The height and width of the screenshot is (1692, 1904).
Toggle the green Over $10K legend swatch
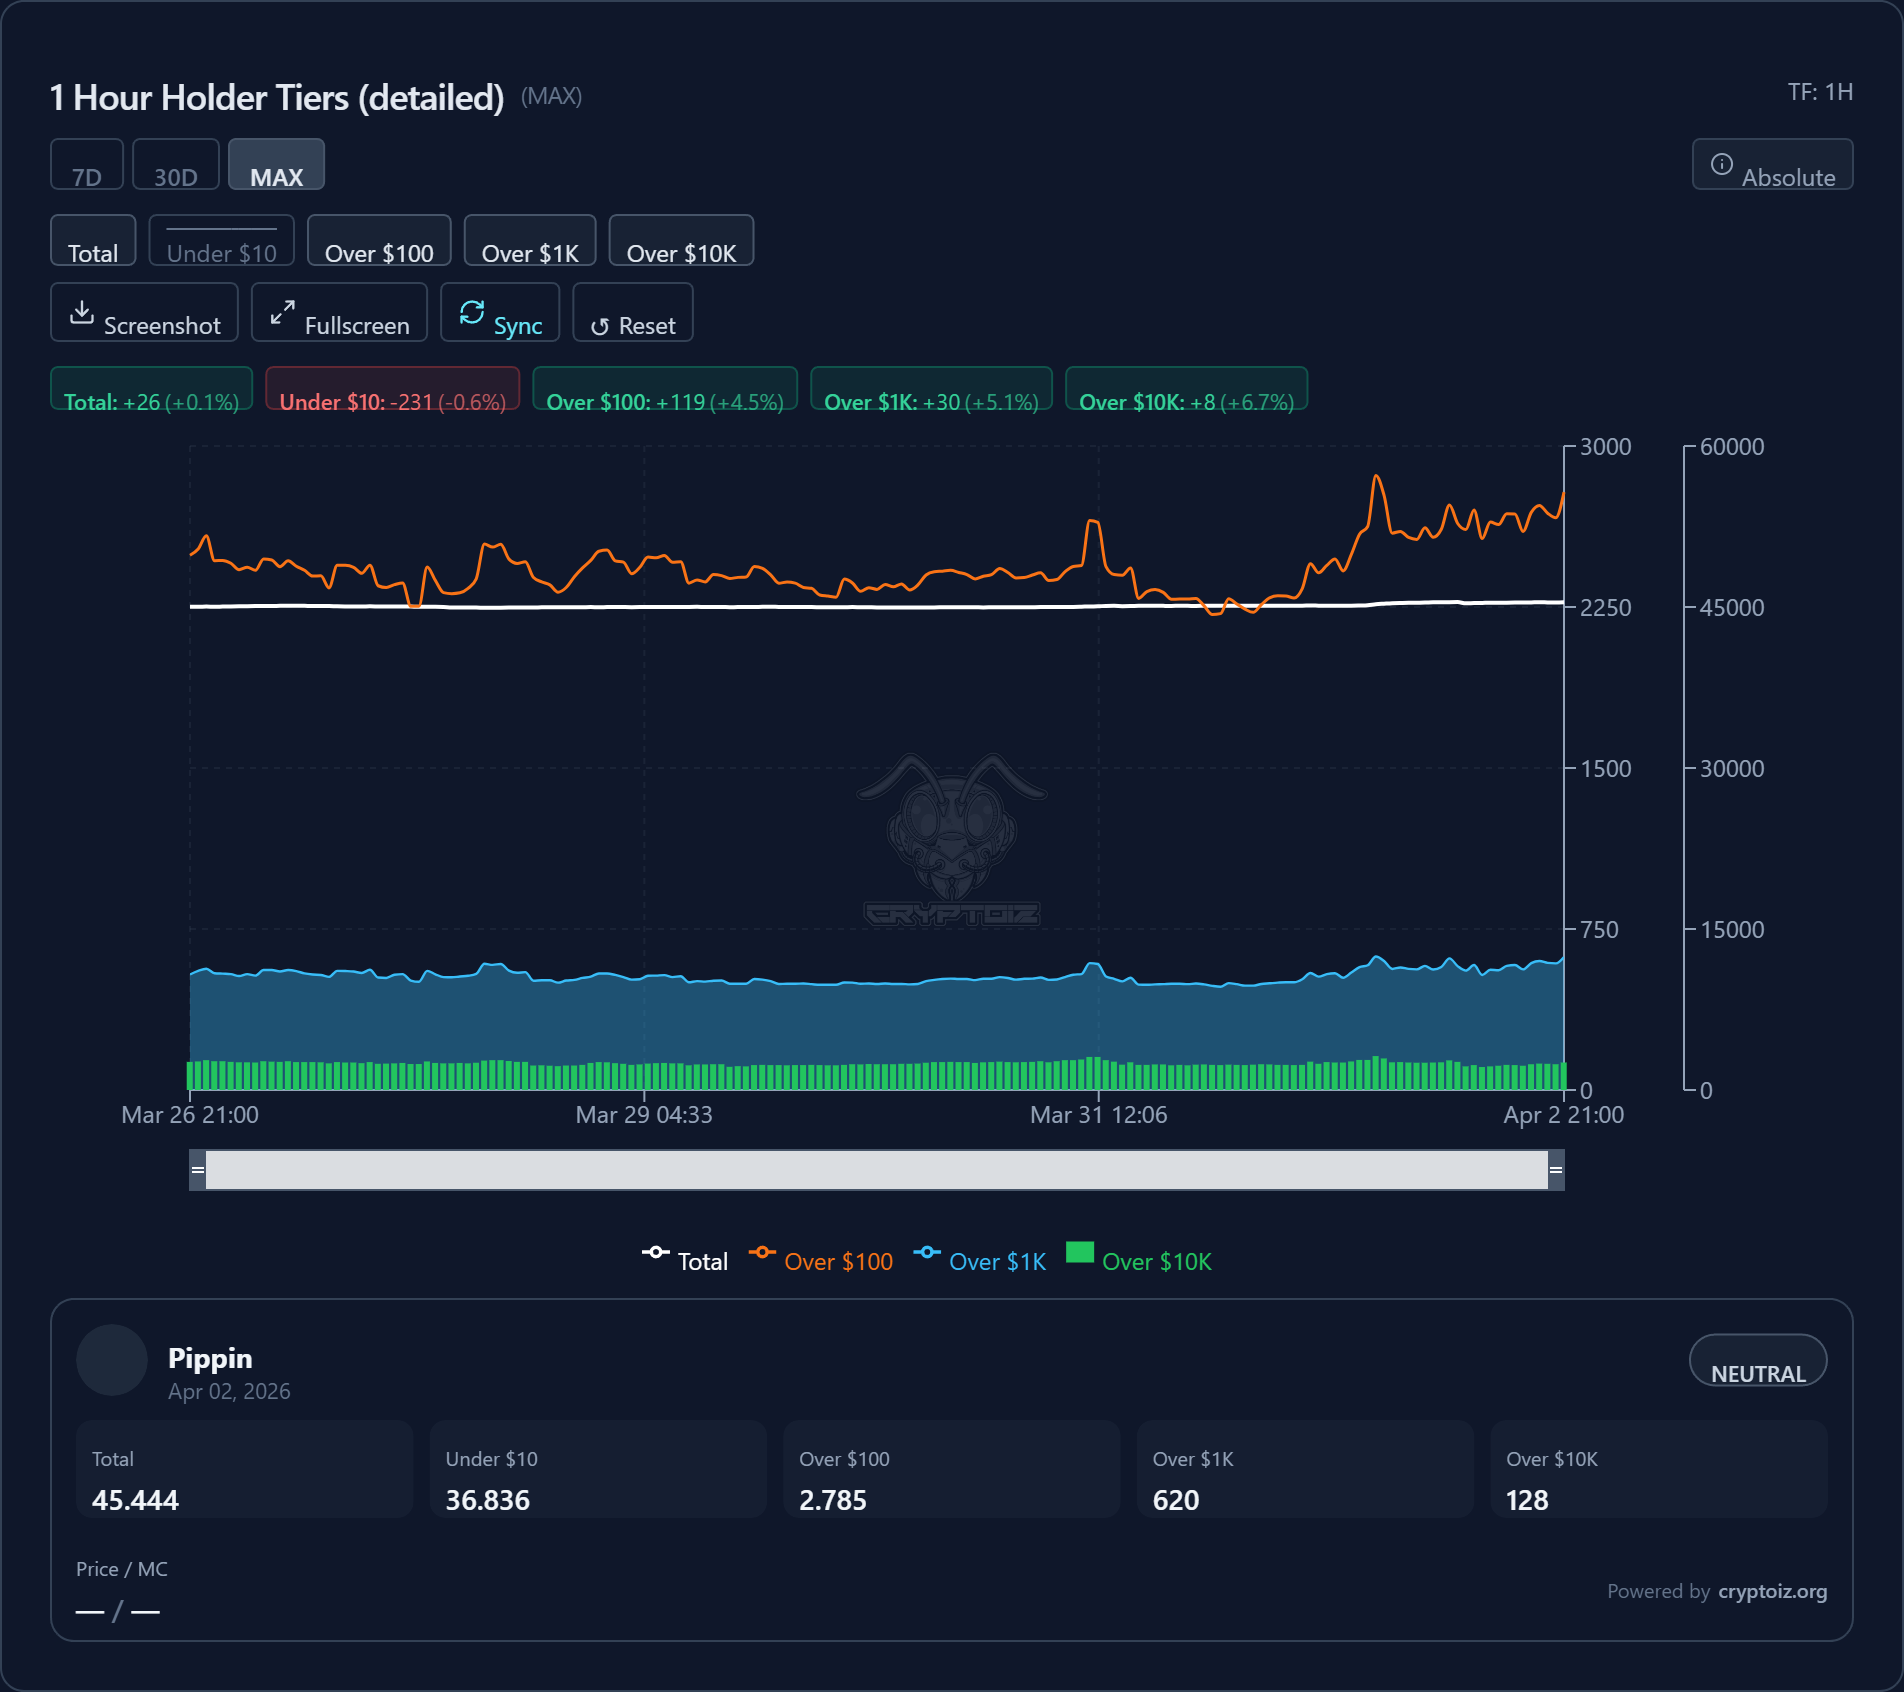point(1080,1252)
